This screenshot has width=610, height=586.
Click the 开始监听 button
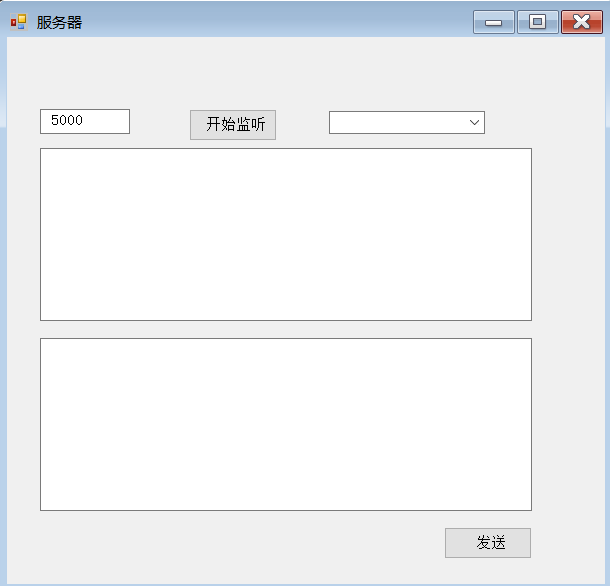233,125
